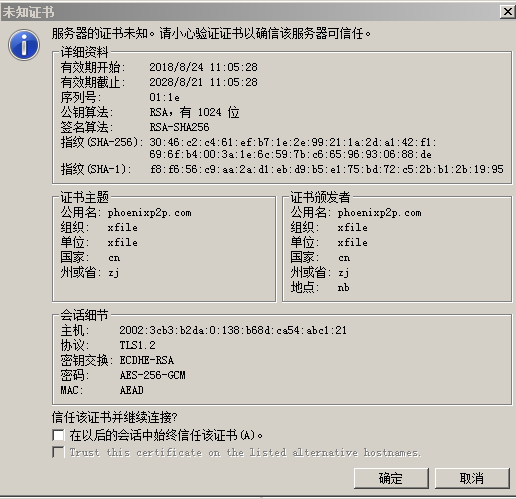Cancel the connection with 取消 button
Viewport: 516px width, 499px height.
(472, 479)
